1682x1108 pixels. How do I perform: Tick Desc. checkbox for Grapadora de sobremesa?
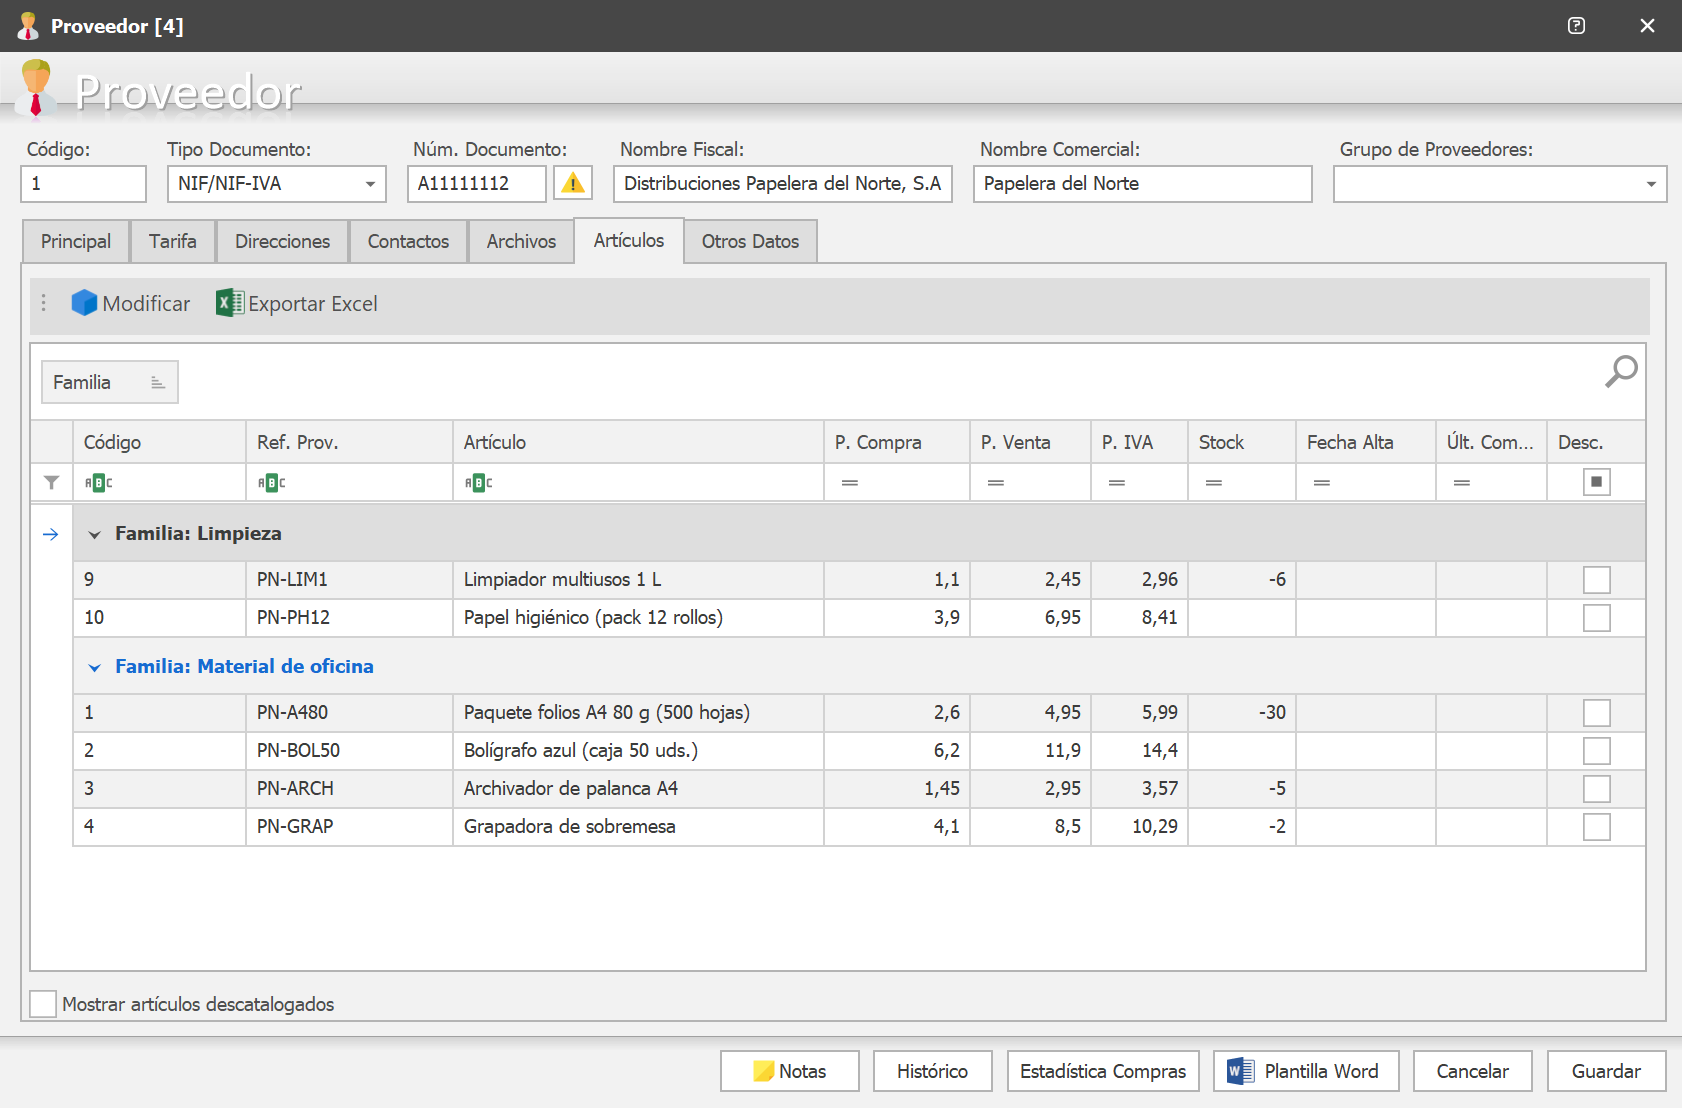1597,827
